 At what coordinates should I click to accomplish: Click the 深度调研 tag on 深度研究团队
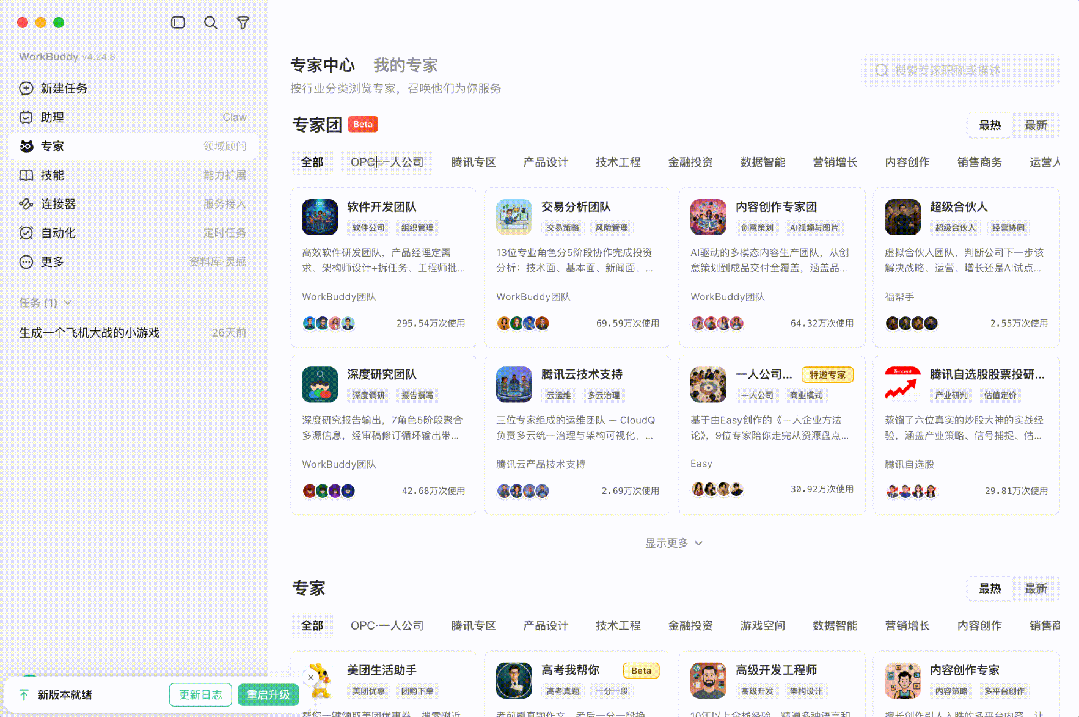369,395
